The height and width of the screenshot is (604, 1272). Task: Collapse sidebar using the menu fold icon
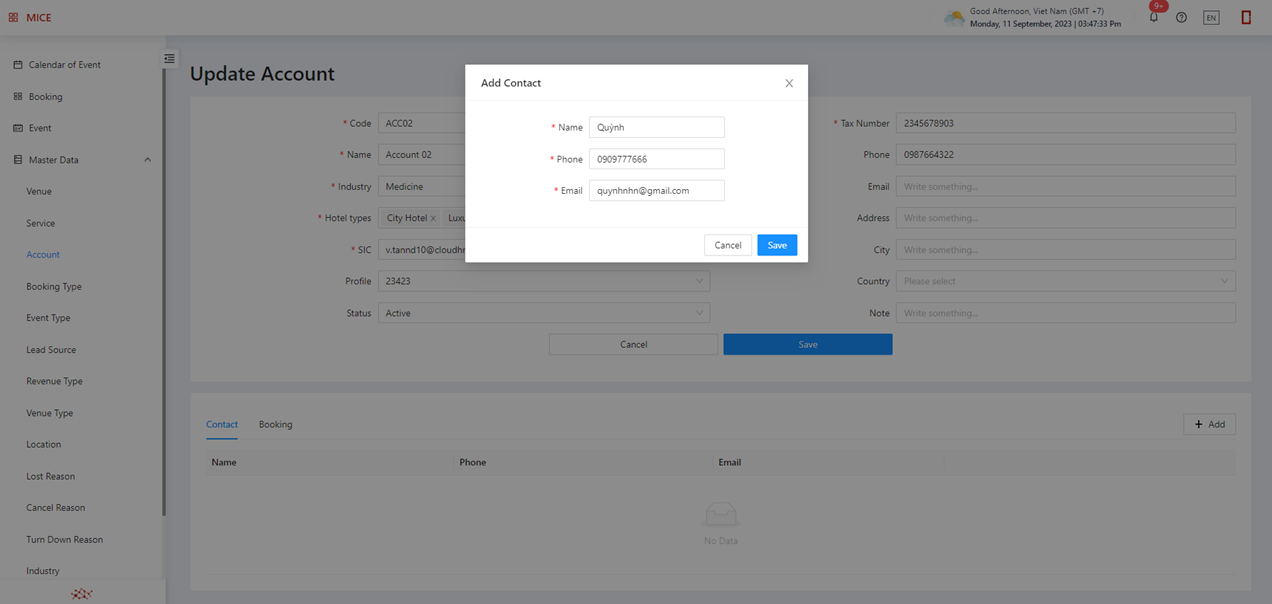pos(169,59)
